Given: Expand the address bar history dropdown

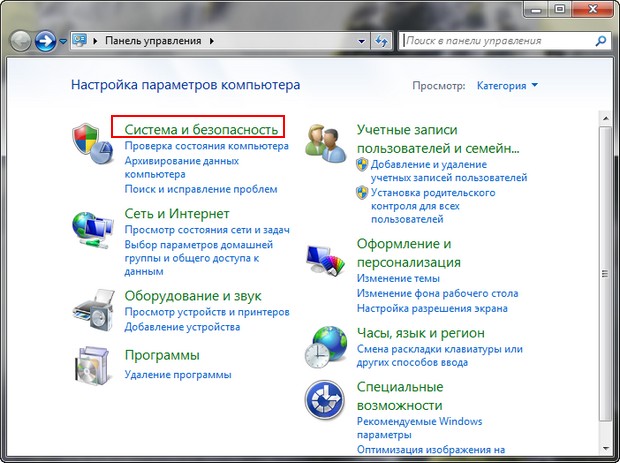Looking at the screenshot, I should (x=361, y=41).
